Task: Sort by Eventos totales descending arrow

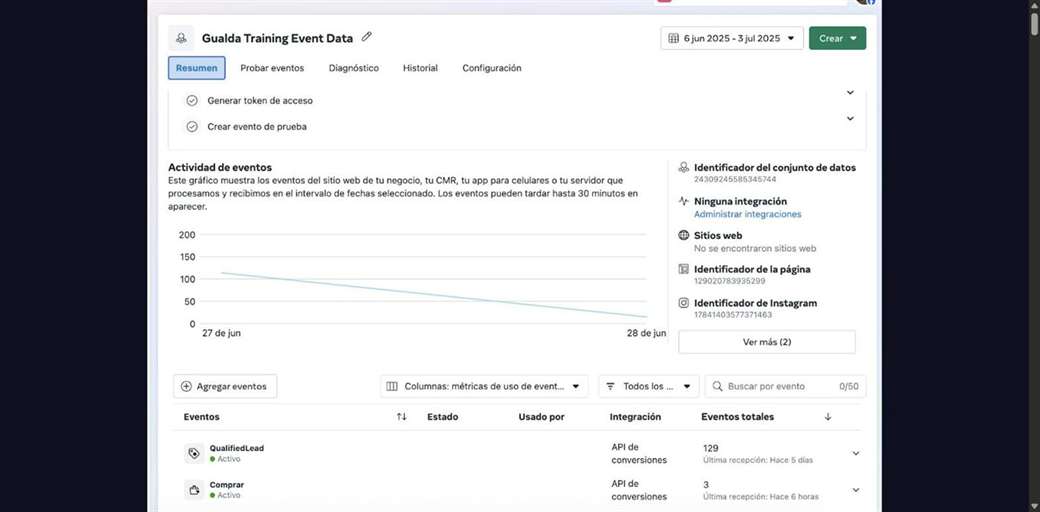Action: [x=828, y=417]
